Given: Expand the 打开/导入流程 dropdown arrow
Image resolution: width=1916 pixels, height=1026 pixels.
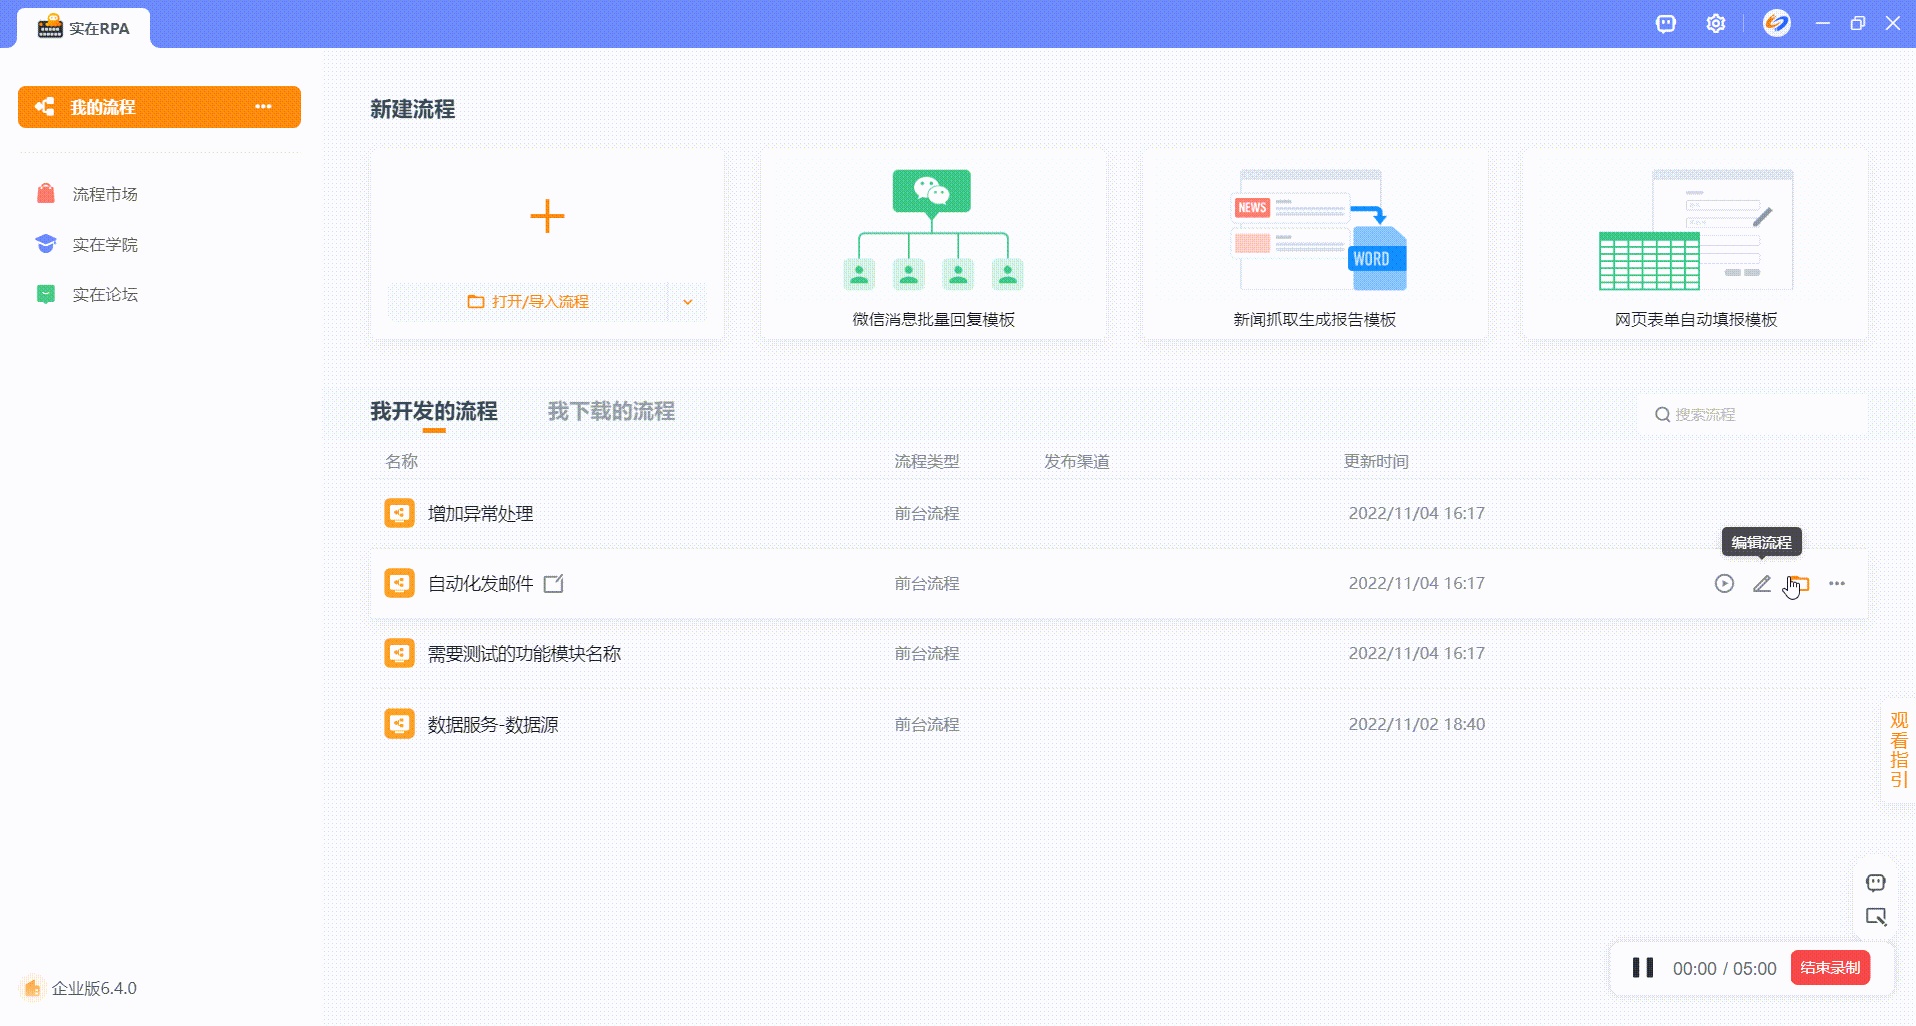Looking at the screenshot, I should (687, 301).
